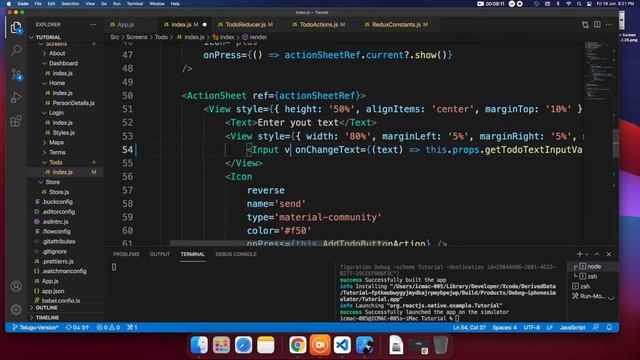Split the editor to the right
Image resolution: width=640 pixels, height=360 pixels.
tap(597, 24)
